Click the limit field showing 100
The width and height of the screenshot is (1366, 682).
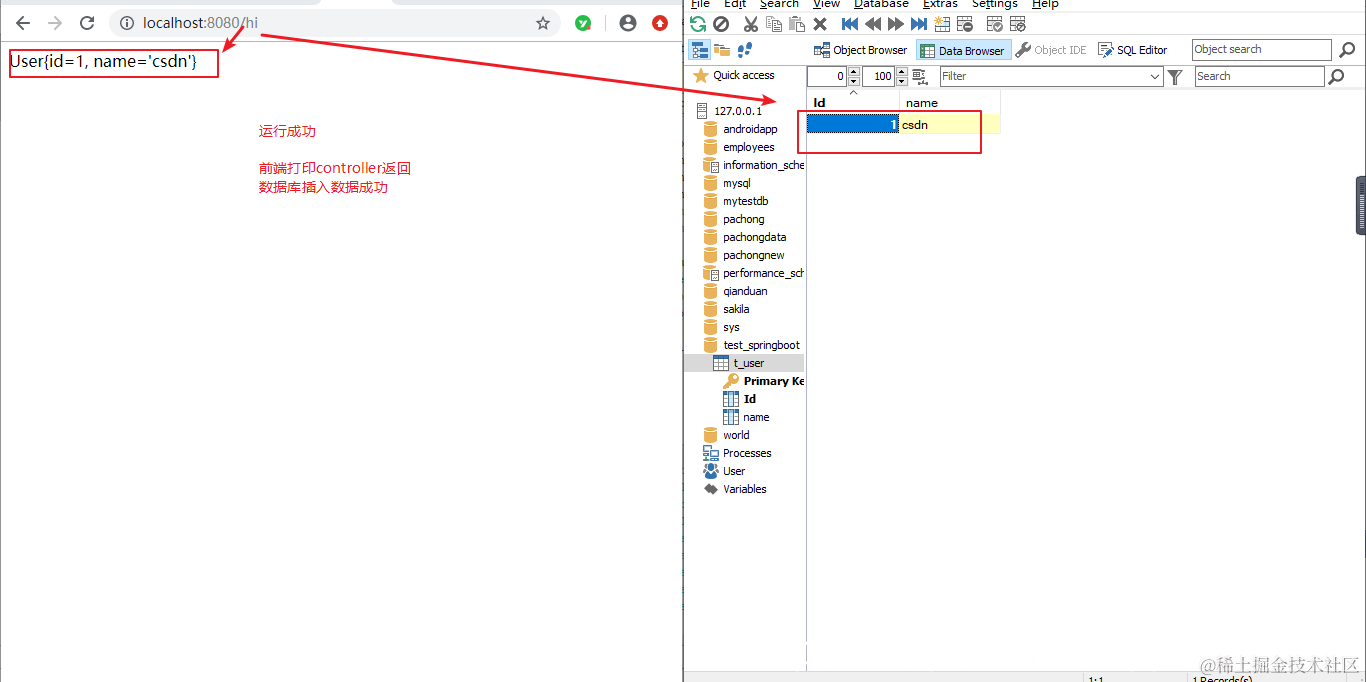pyautogui.click(x=878, y=76)
